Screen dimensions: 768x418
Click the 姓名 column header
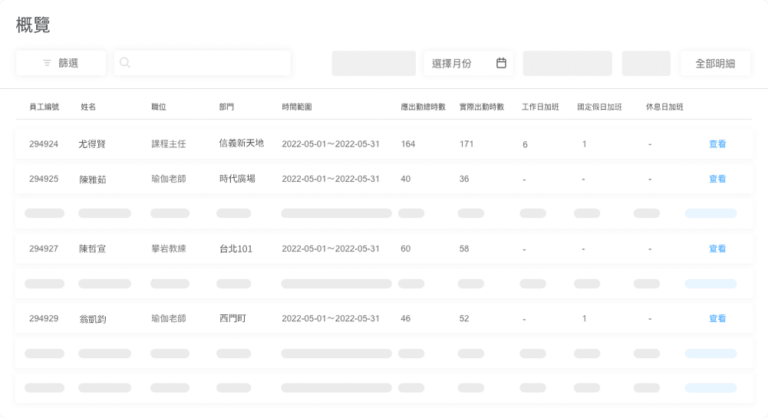88,106
